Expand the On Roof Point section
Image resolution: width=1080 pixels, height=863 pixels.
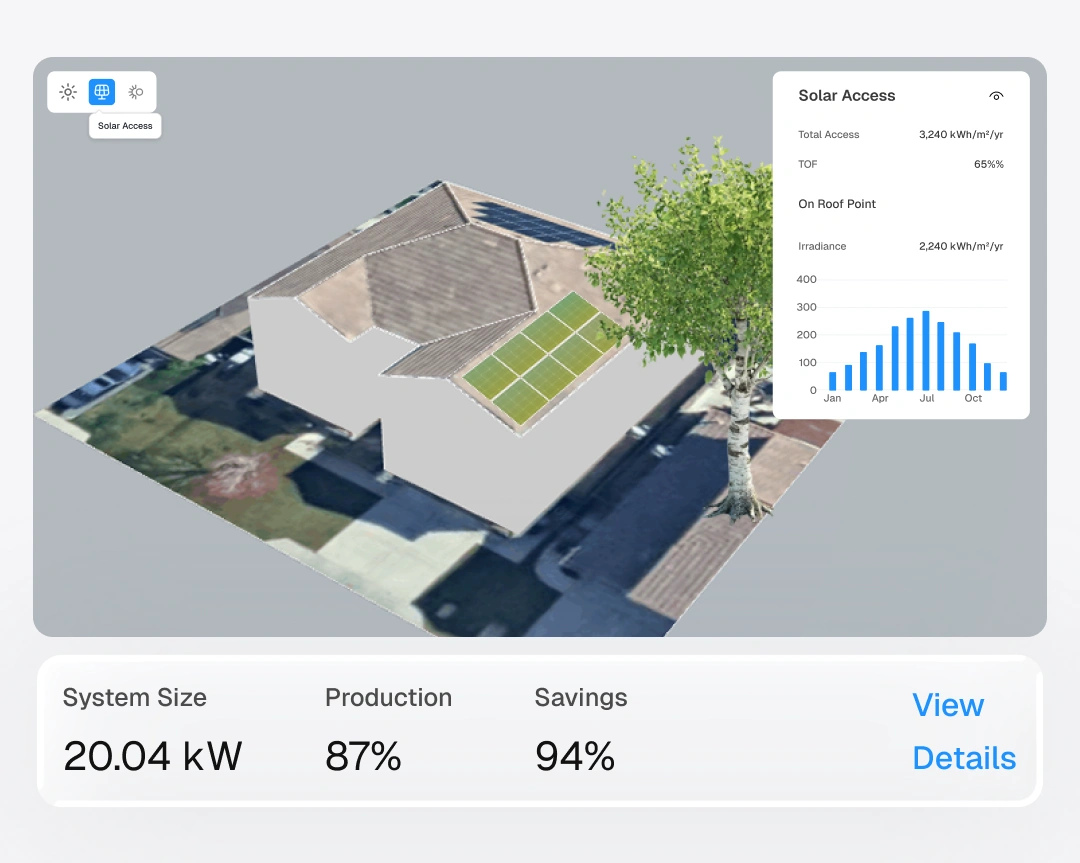click(837, 204)
